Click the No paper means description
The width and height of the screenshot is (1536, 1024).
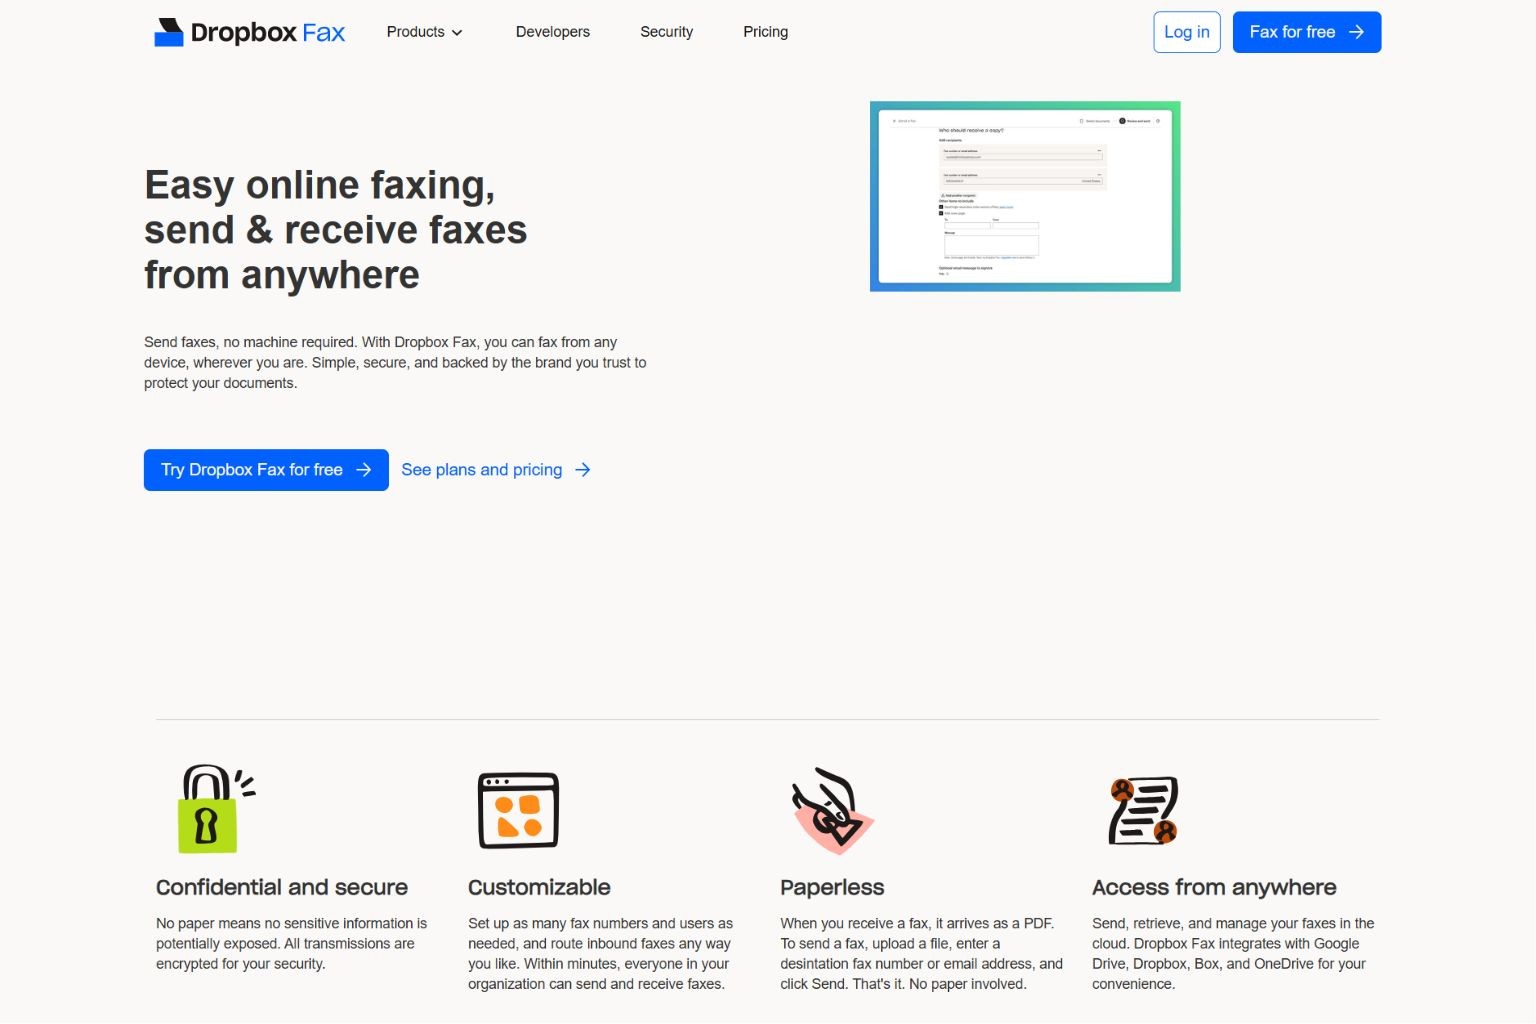pyautogui.click(x=291, y=943)
